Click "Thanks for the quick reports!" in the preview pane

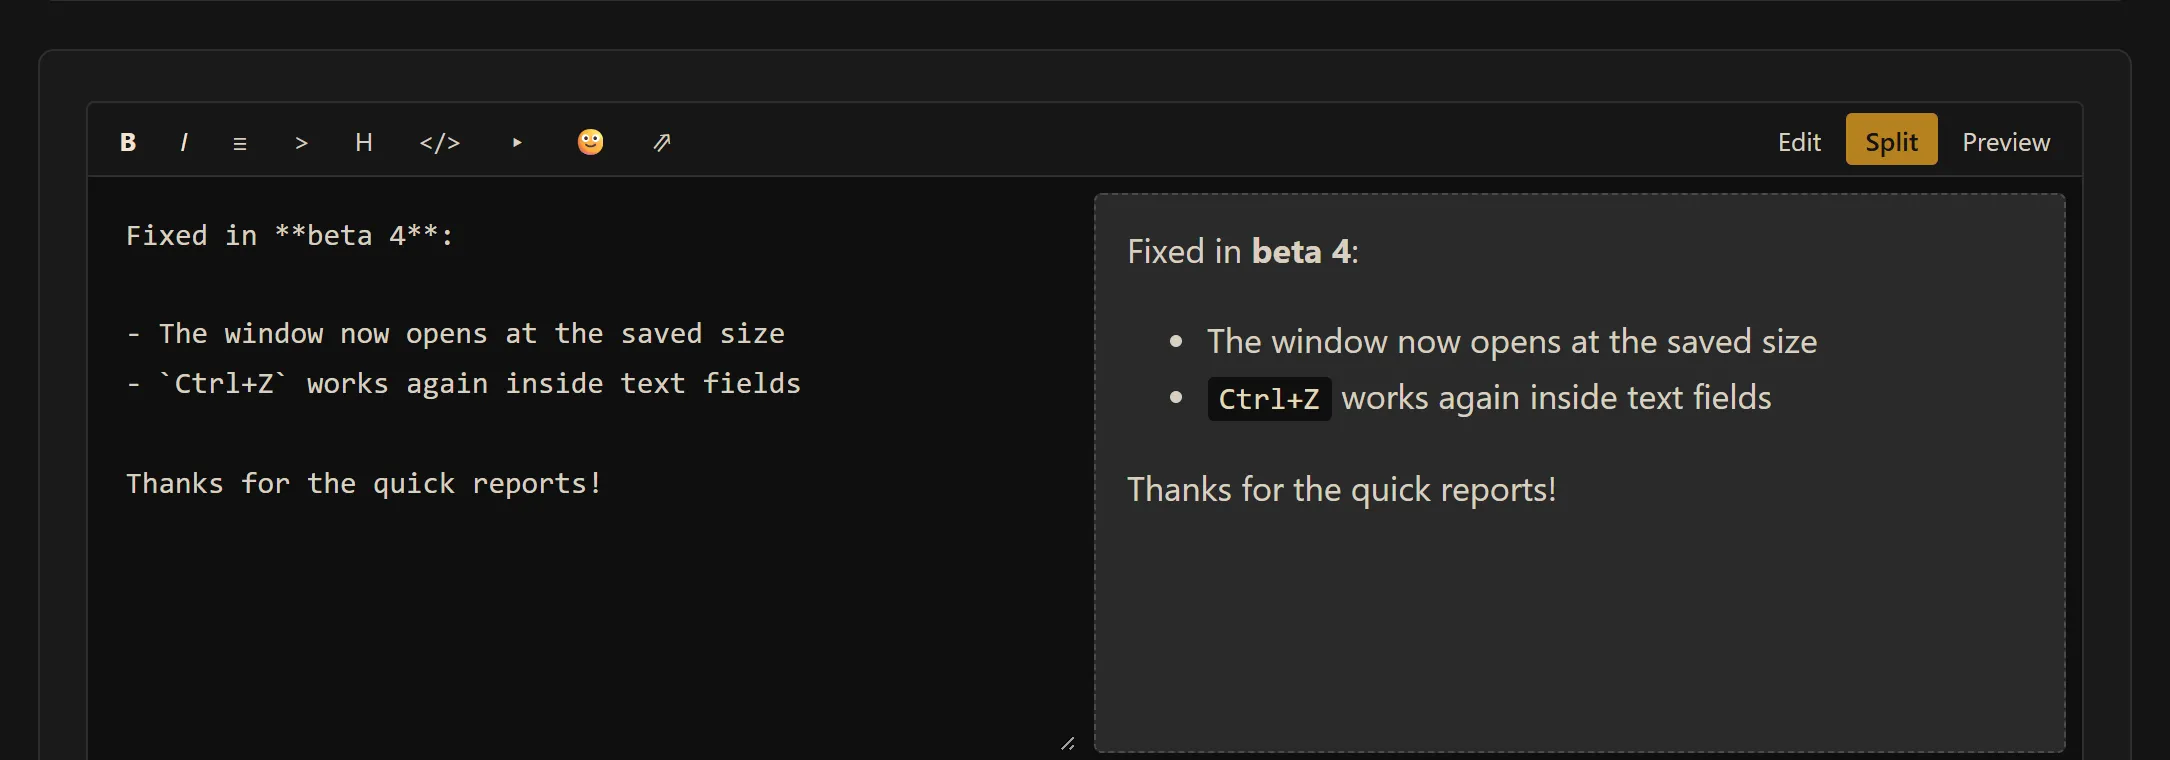tap(1342, 490)
